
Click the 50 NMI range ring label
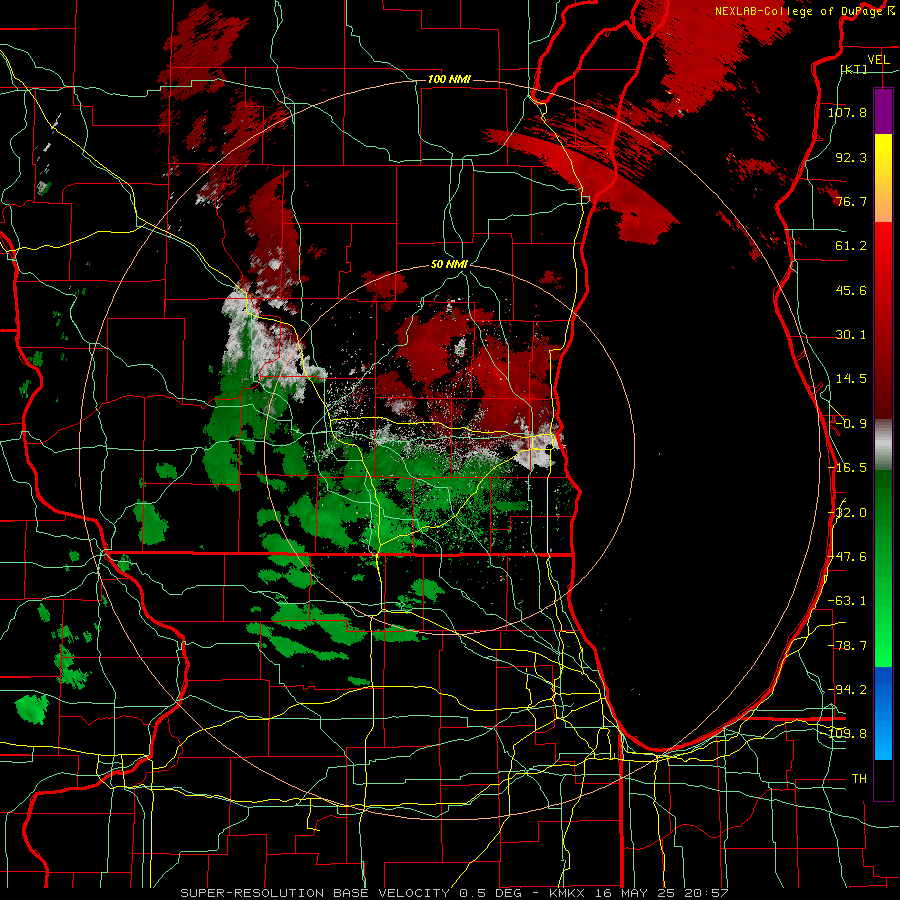tap(449, 265)
